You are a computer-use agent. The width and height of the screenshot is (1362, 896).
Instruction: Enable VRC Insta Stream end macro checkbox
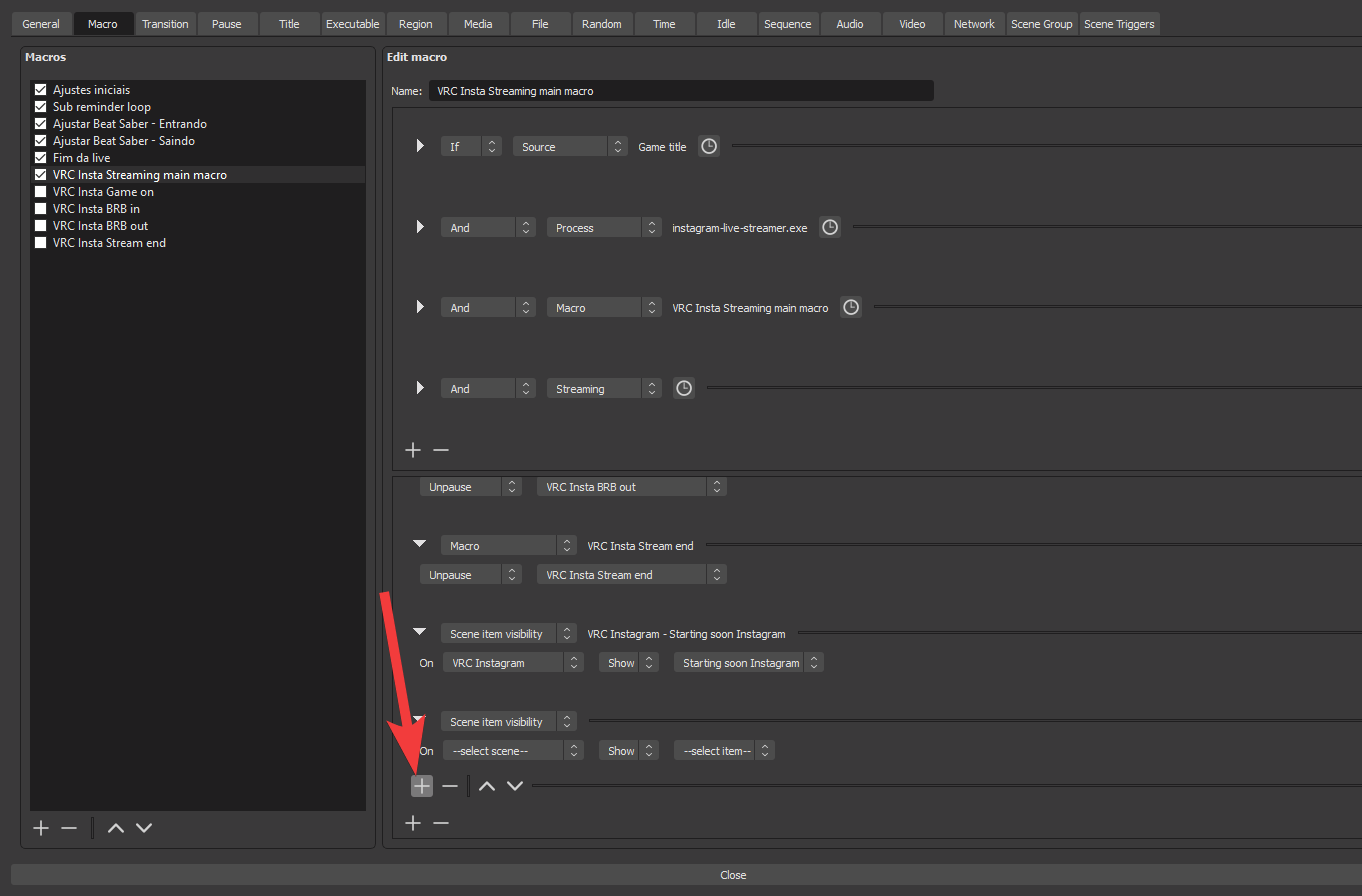click(41, 243)
